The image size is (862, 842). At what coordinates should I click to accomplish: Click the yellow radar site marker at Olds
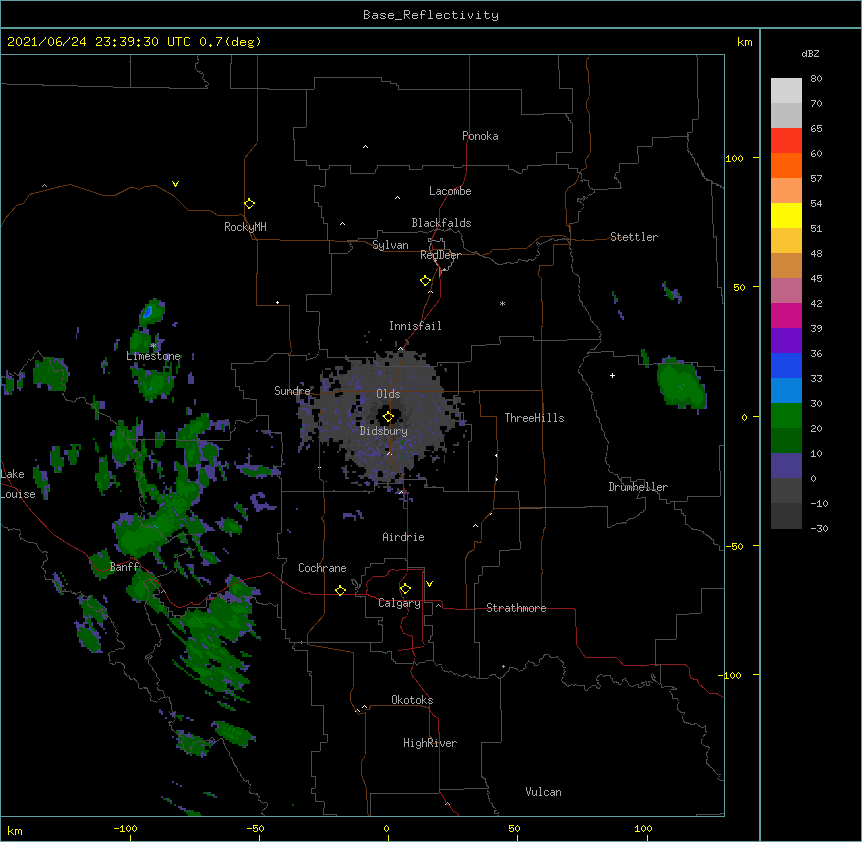(388, 417)
